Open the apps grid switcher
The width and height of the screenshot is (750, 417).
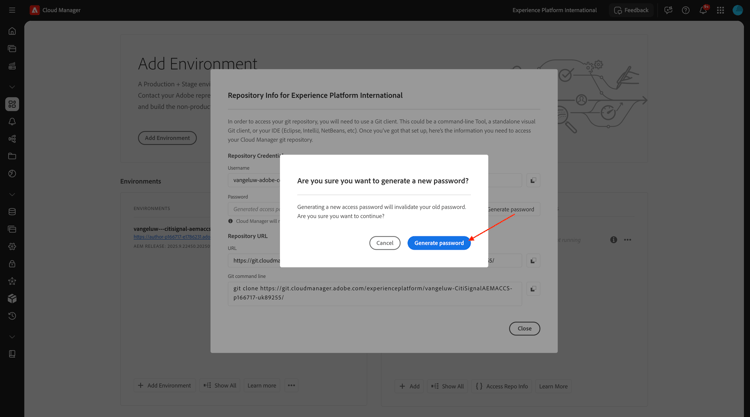pos(720,10)
